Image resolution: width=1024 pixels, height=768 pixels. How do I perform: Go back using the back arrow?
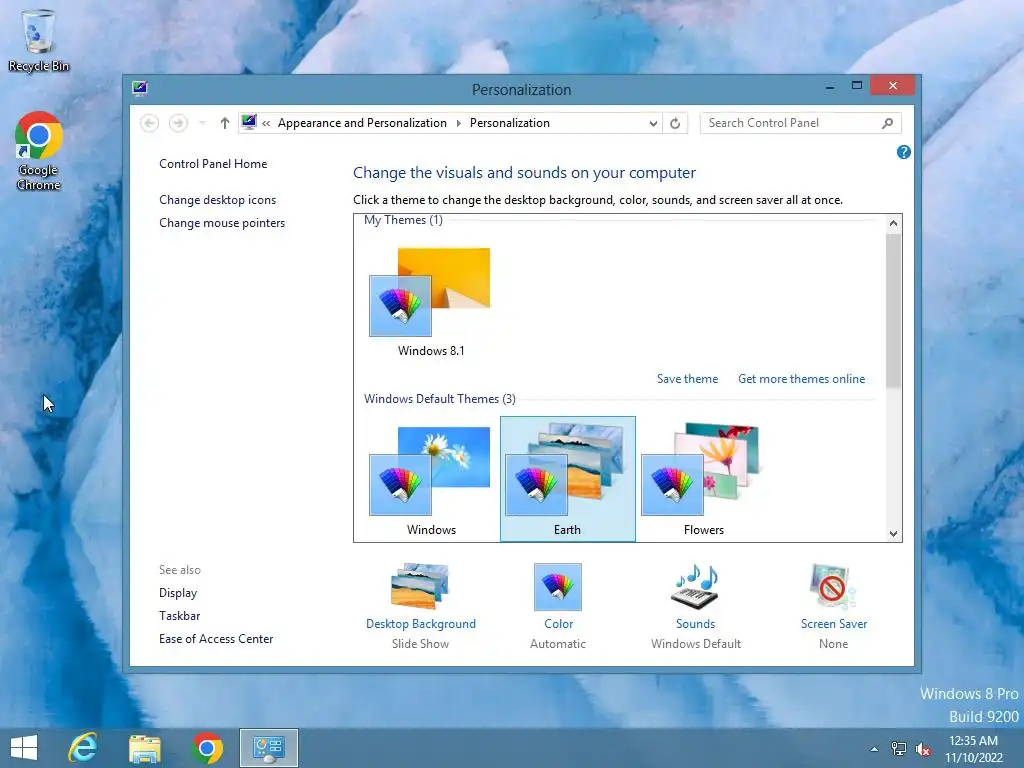point(150,123)
